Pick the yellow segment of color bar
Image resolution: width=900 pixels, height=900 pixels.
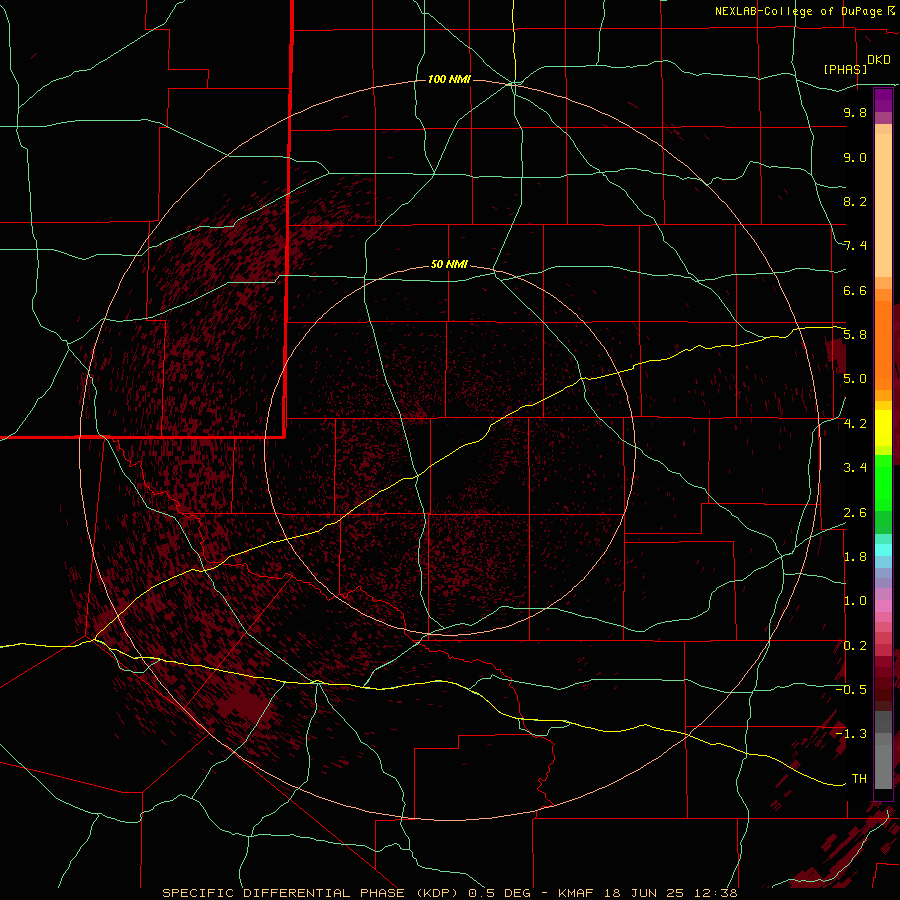point(883,428)
